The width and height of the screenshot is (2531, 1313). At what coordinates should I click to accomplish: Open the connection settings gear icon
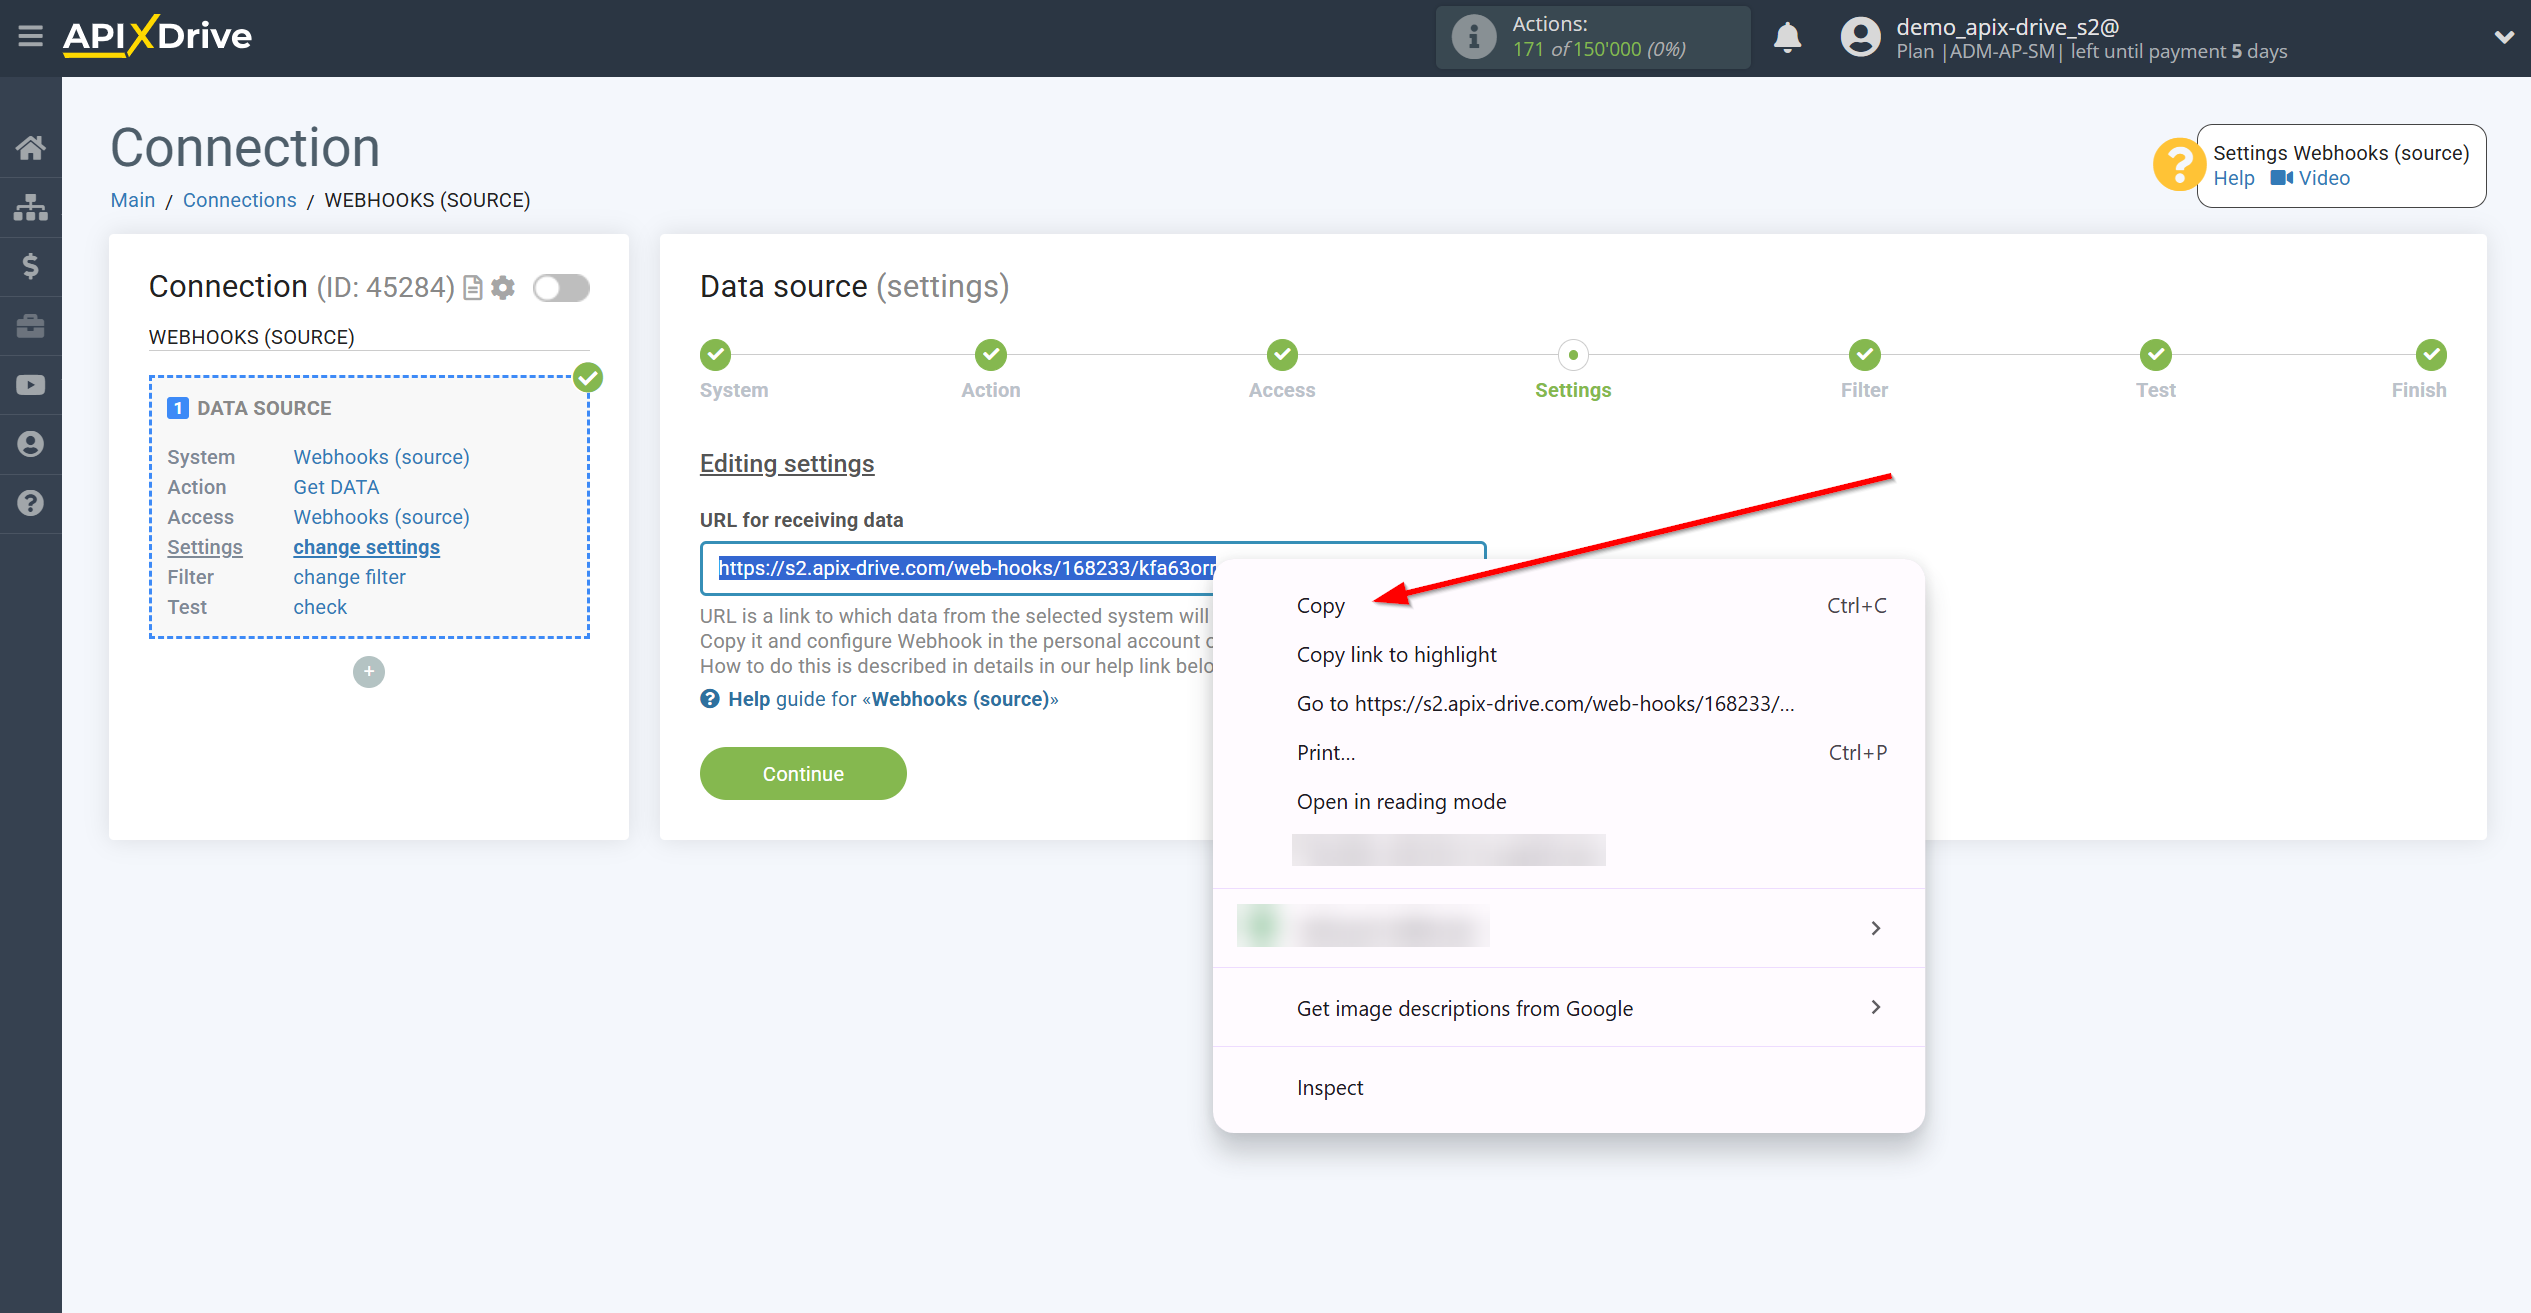(x=503, y=288)
